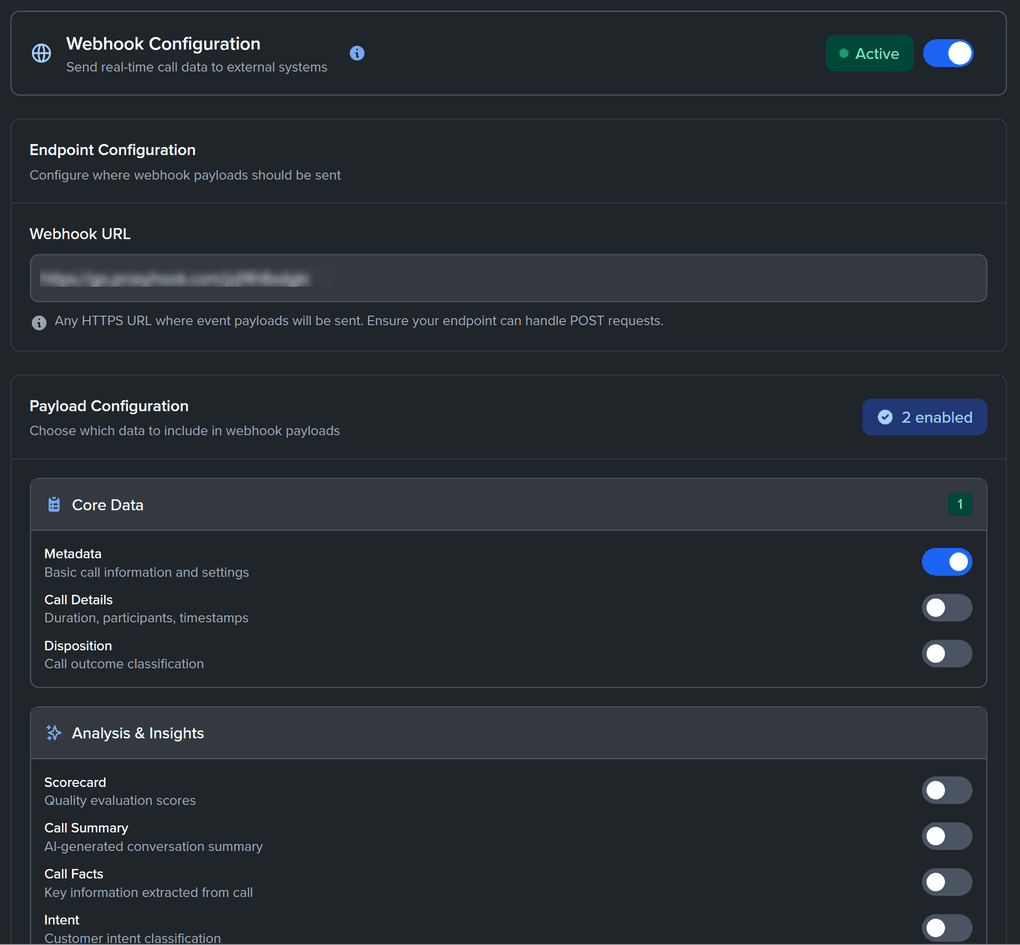This screenshot has height=945, width=1020.
Task: Enable Call Facts extraction
Action: [x=947, y=882]
